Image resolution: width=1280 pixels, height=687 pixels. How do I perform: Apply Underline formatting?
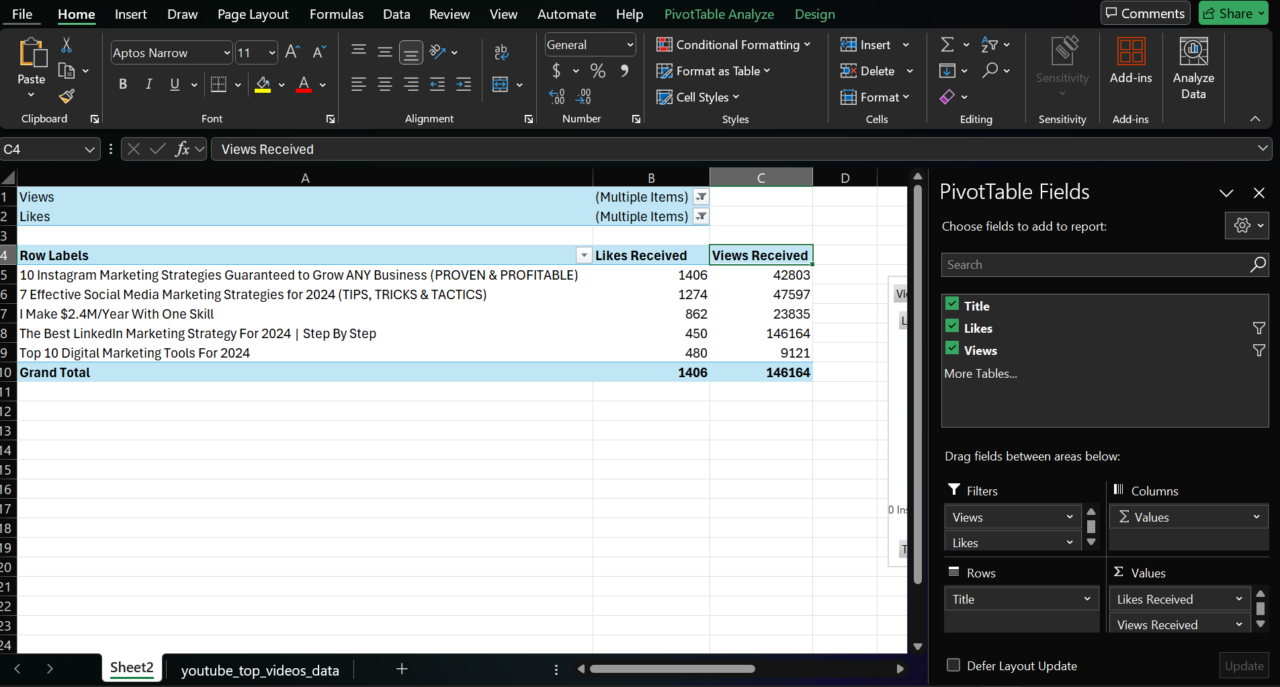(175, 84)
